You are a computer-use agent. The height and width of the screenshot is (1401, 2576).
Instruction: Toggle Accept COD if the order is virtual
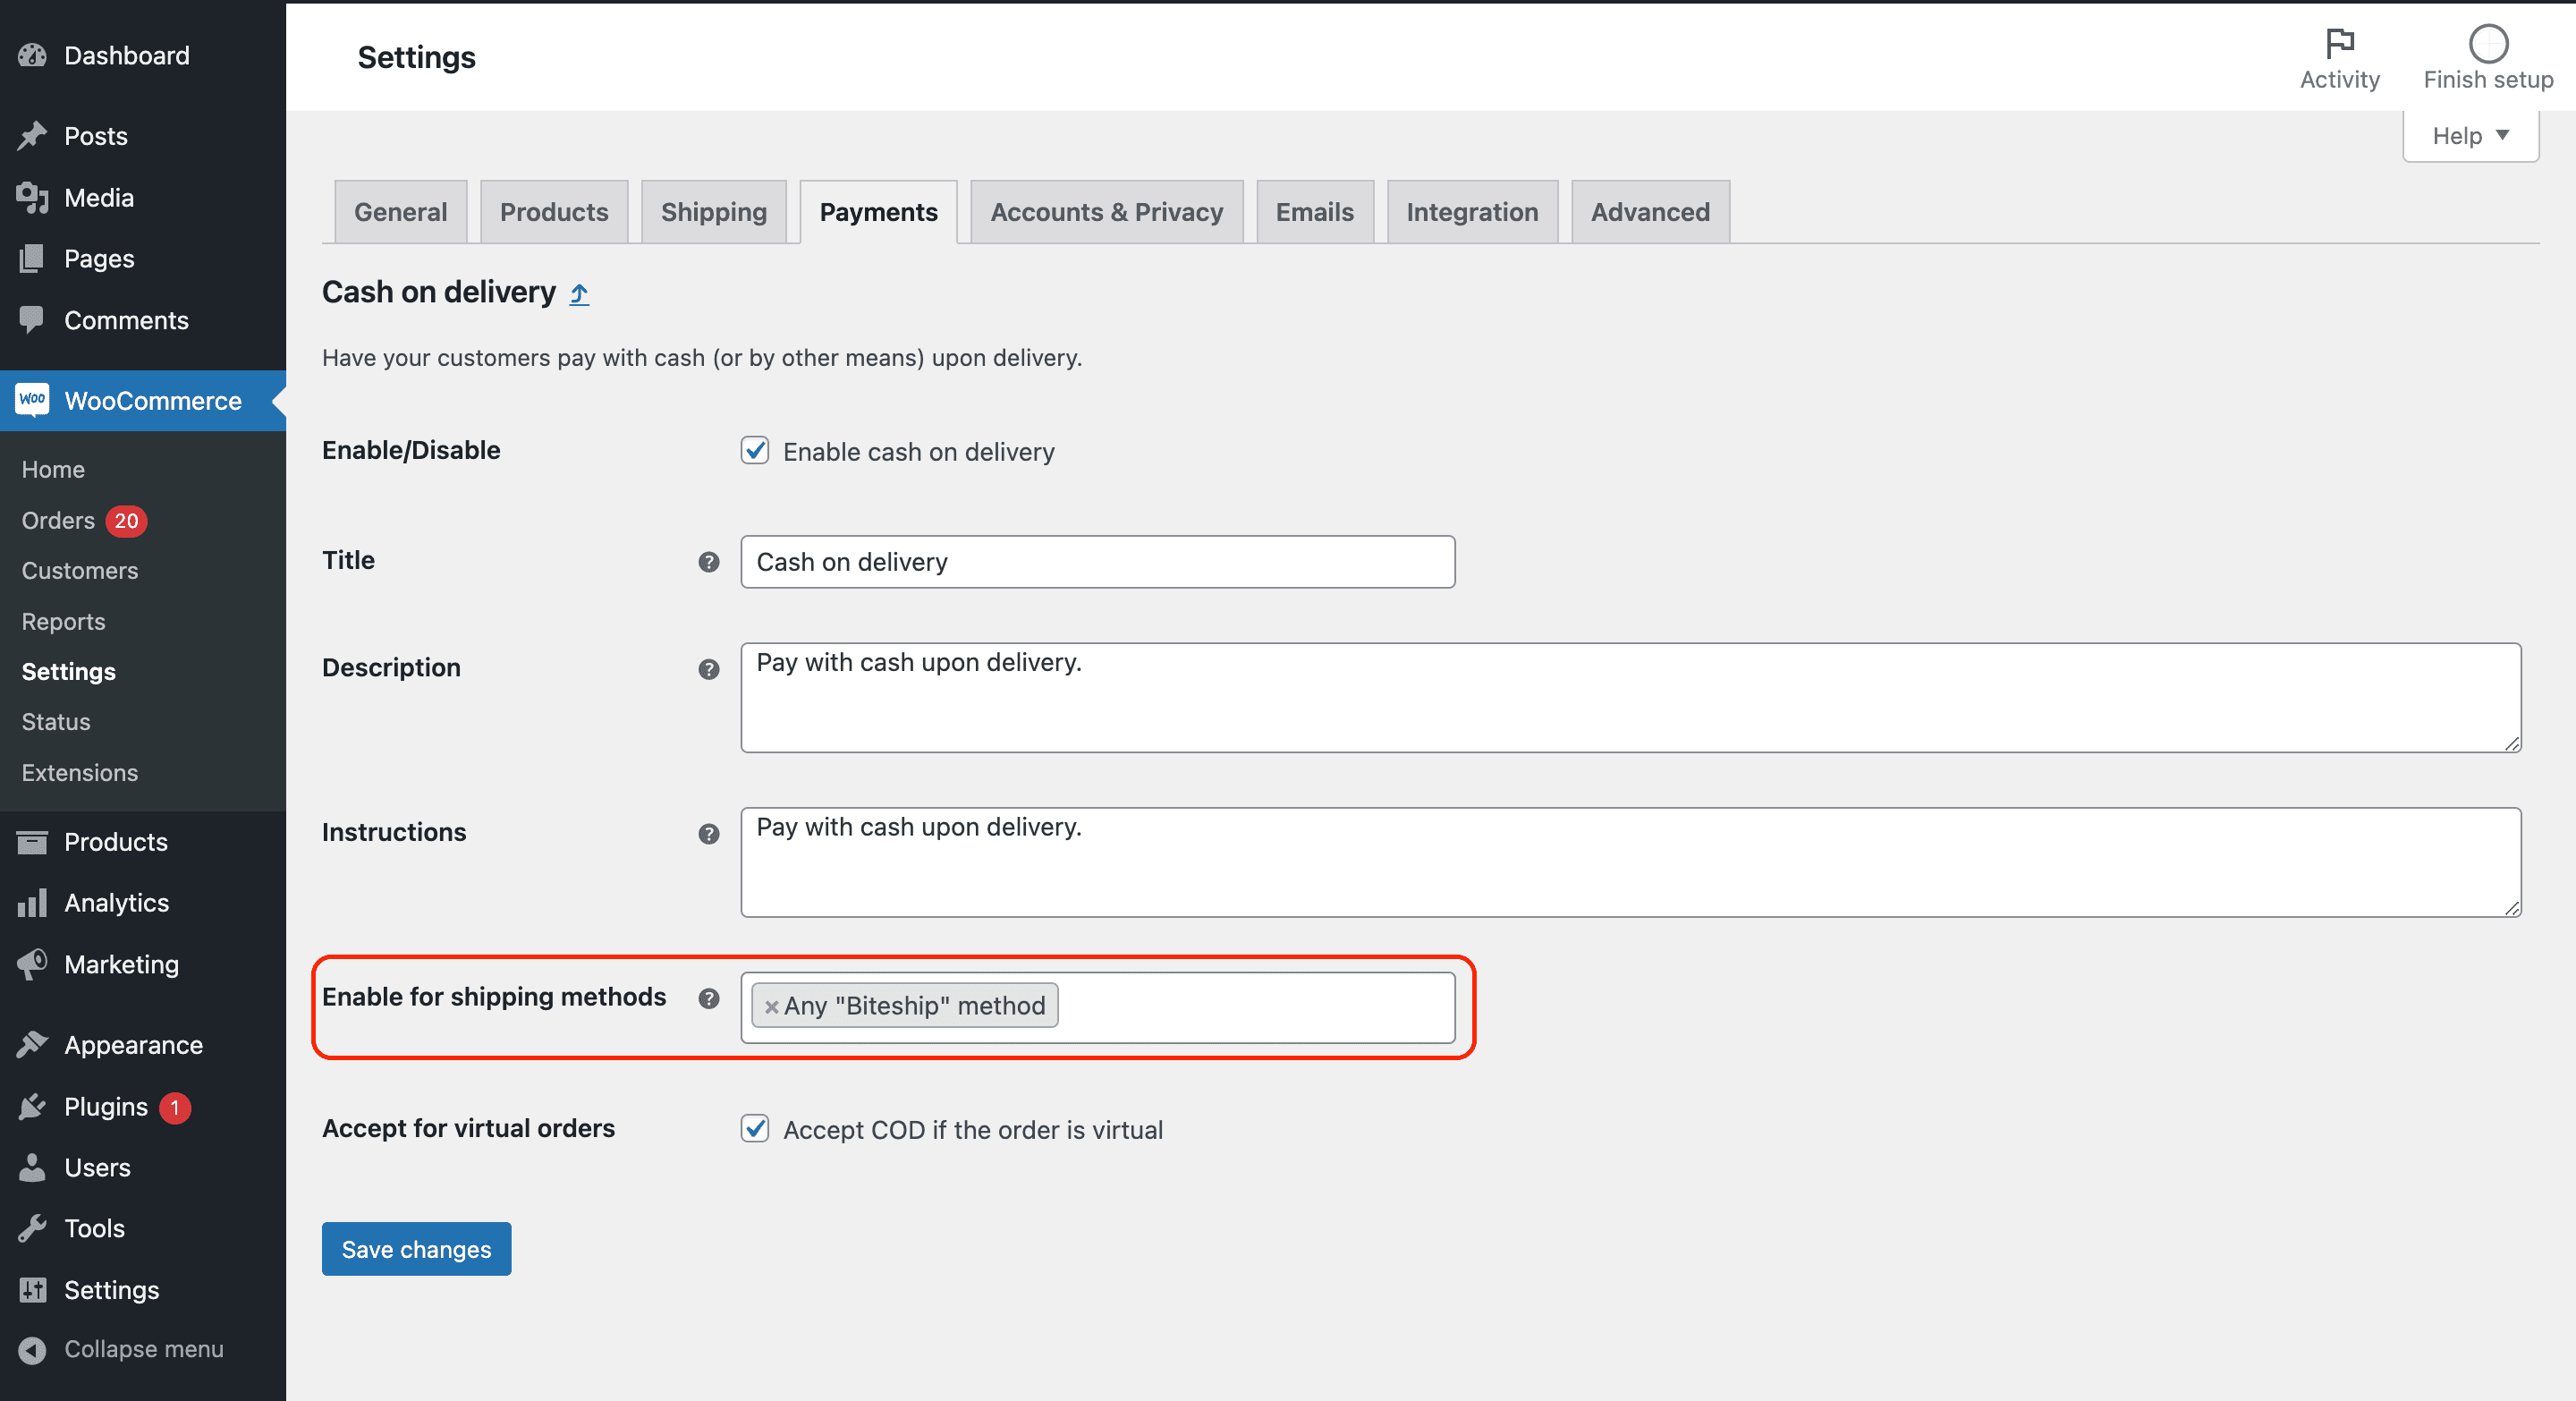coord(755,1129)
